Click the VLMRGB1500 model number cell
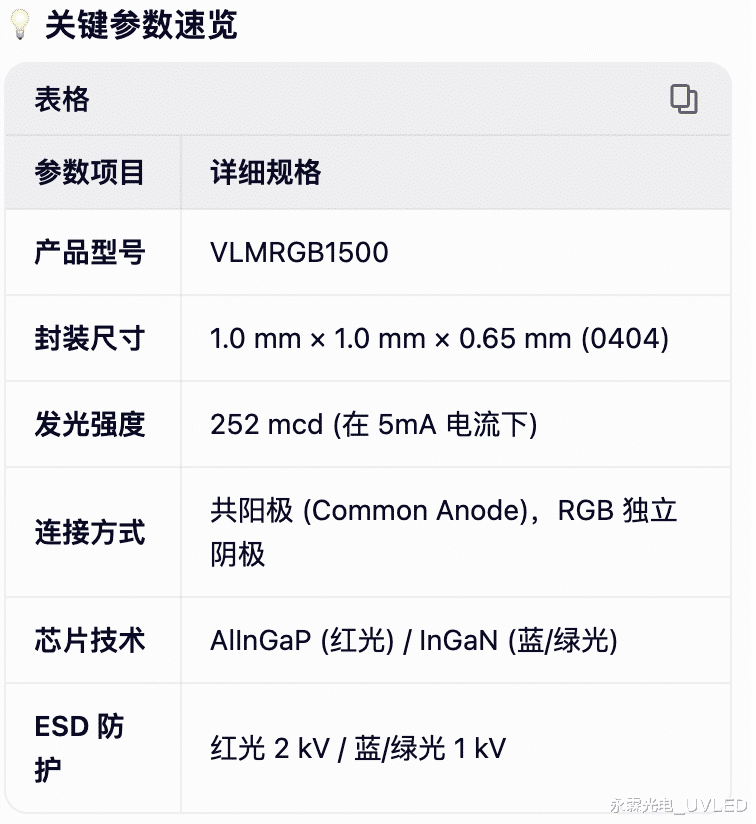The height and width of the screenshot is (824, 756). pyautogui.click(x=299, y=252)
